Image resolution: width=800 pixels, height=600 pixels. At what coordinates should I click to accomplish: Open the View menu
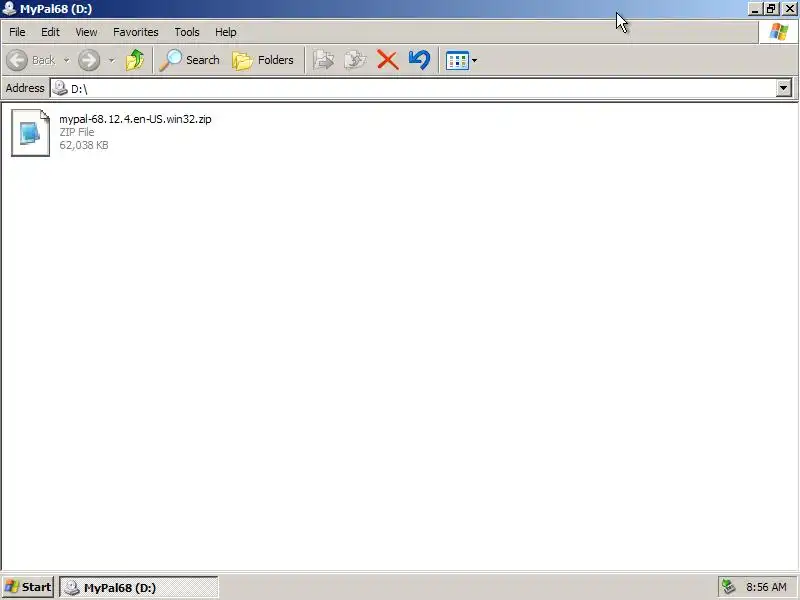pyautogui.click(x=86, y=32)
